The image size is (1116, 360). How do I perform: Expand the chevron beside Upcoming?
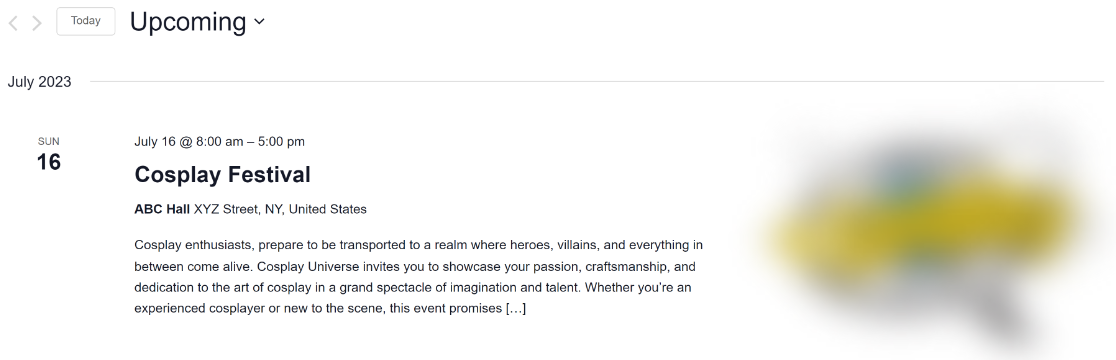[259, 22]
